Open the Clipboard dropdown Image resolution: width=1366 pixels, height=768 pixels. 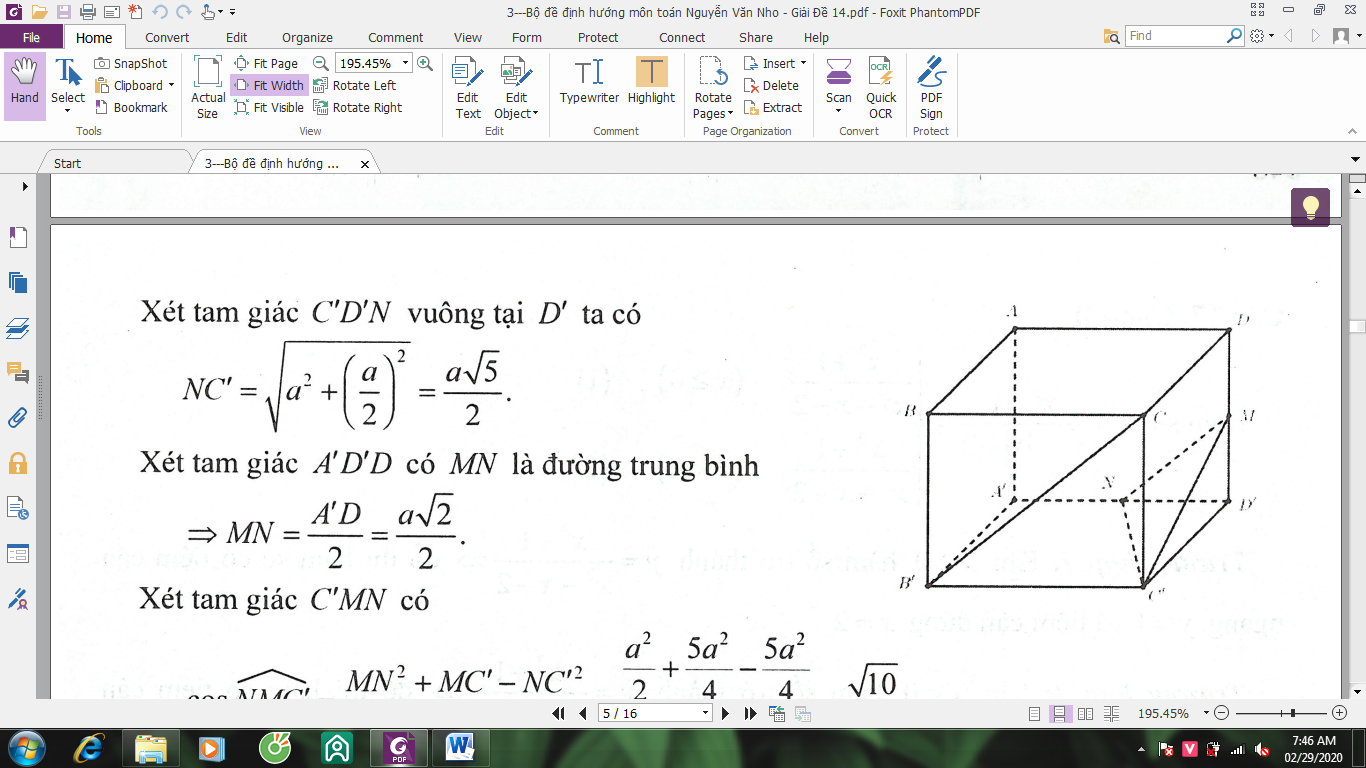tap(171, 85)
